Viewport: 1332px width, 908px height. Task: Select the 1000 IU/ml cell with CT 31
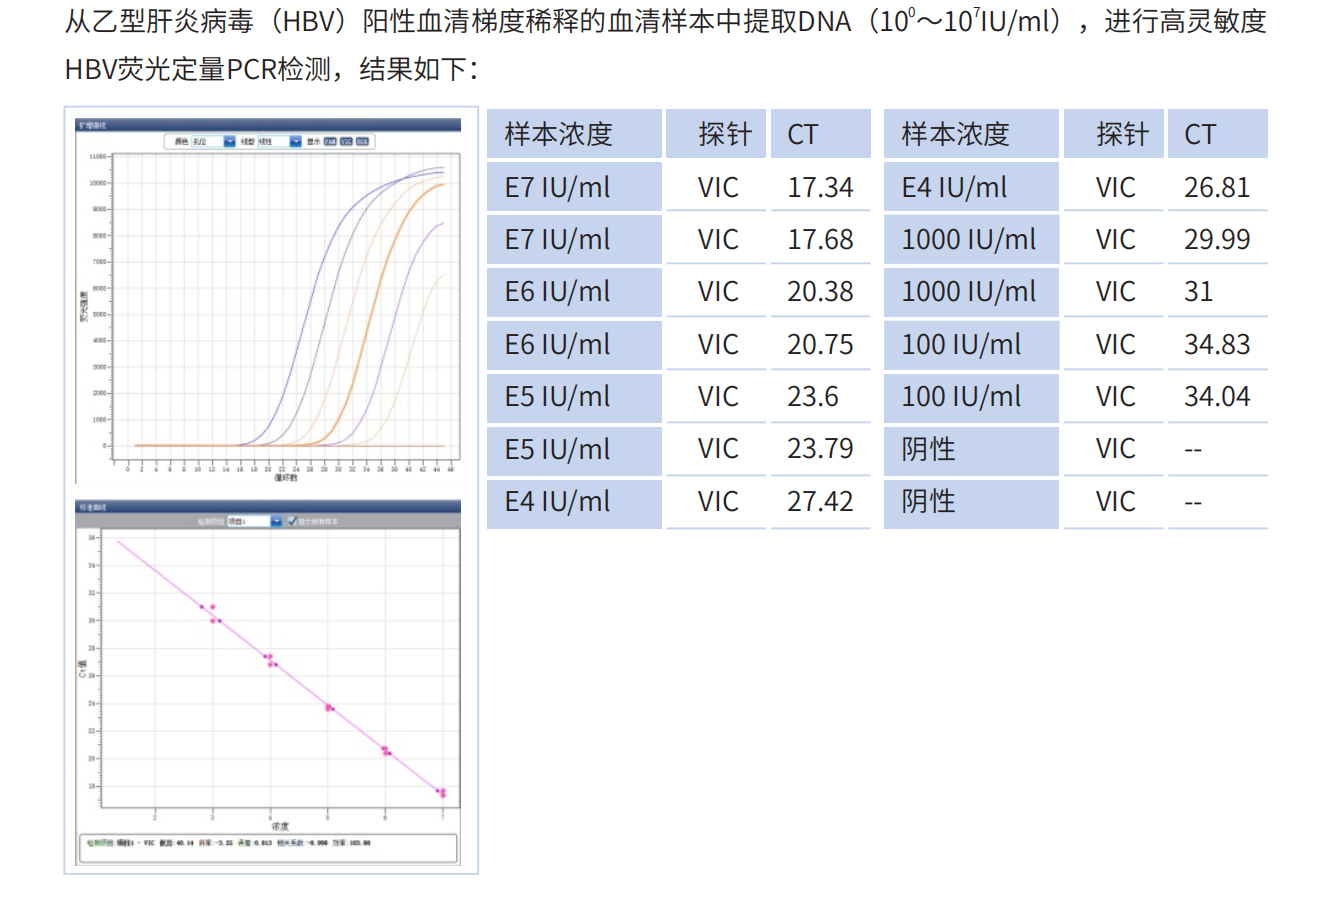pyautogui.click(x=970, y=292)
